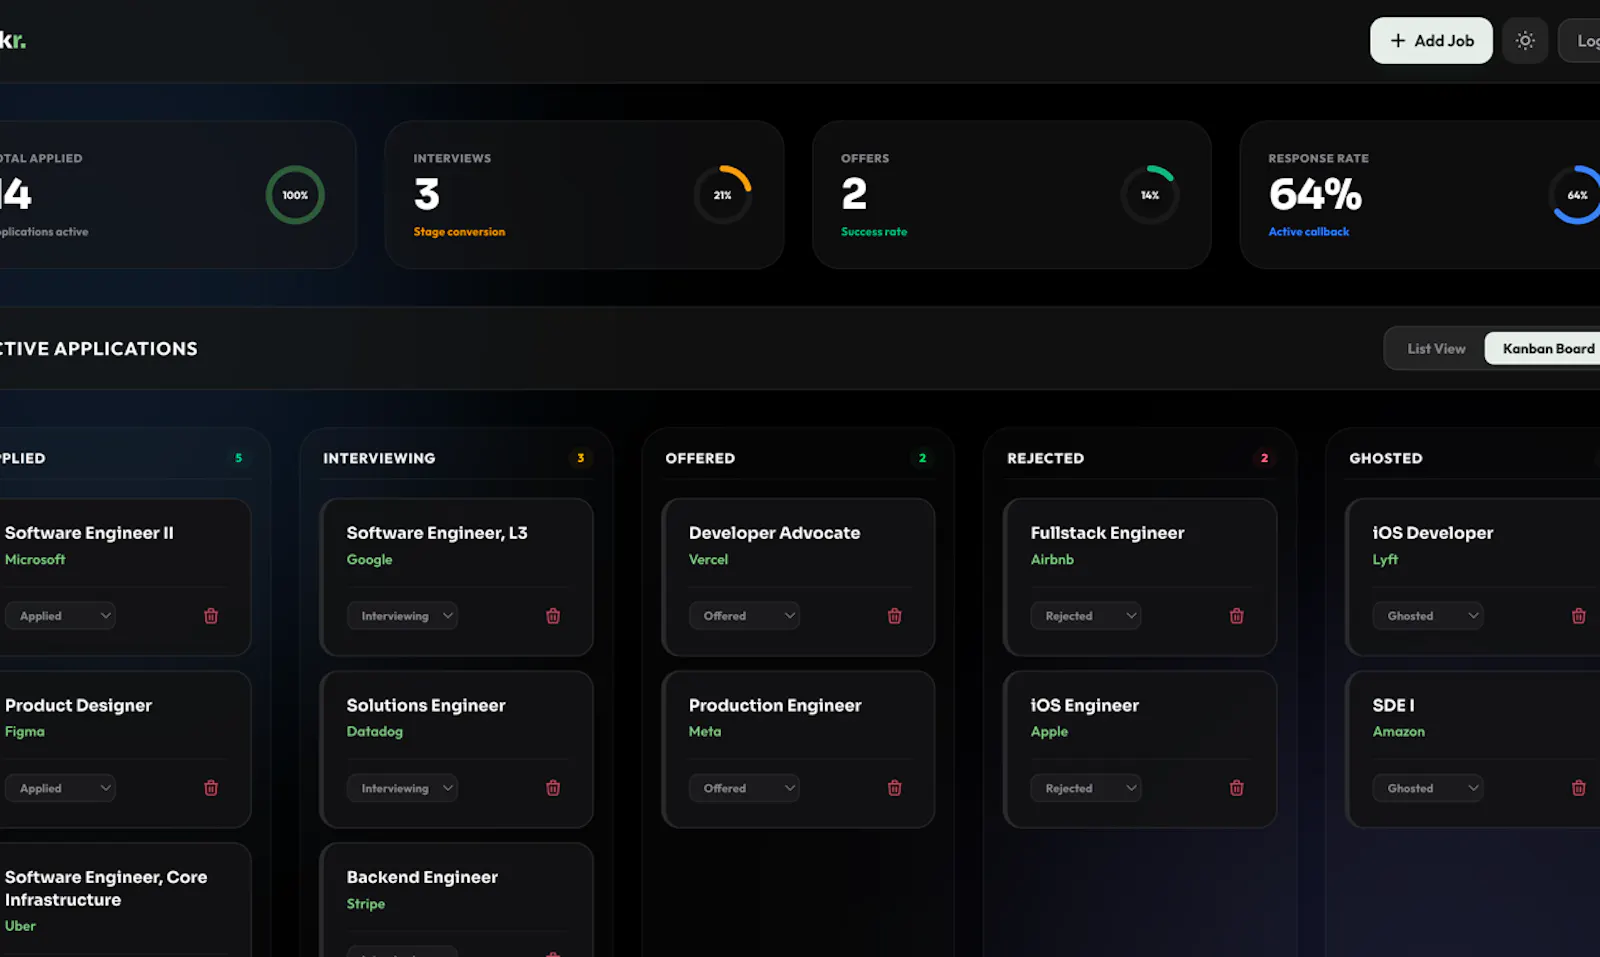Switch to List View
Screen dimensions: 1600x957
point(1436,349)
